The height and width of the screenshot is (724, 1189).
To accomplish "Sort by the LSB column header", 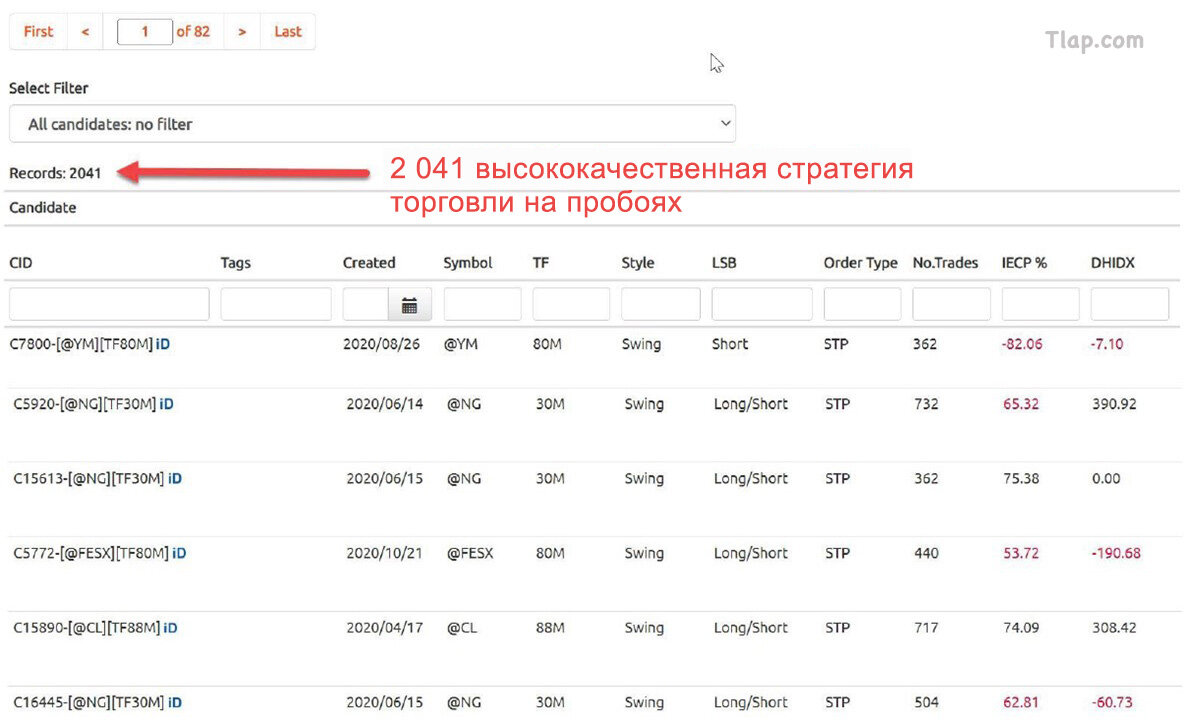I will point(724,263).
